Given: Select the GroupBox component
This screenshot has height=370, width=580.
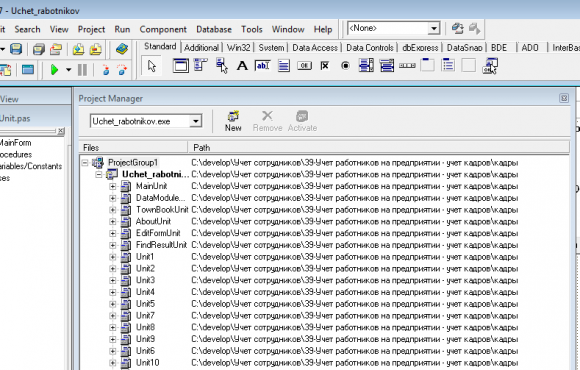Looking at the screenshot, I should coord(427,65).
